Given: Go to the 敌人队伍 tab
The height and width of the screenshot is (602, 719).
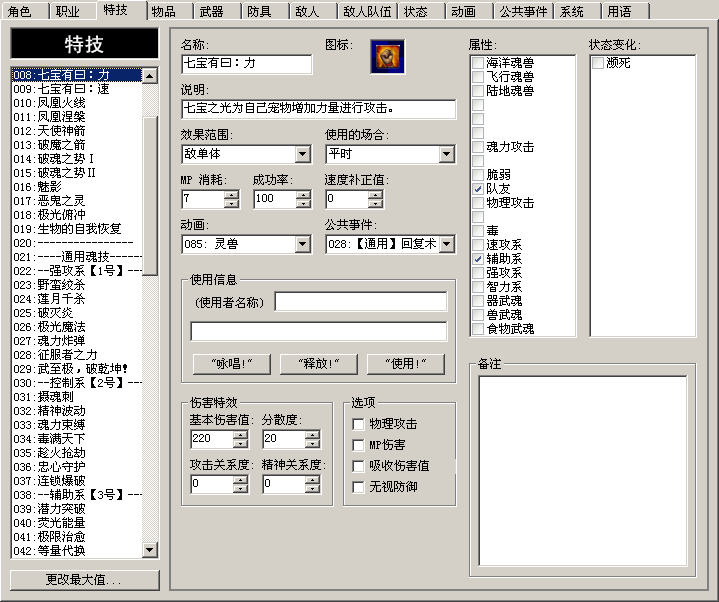Looking at the screenshot, I should point(367,11).
